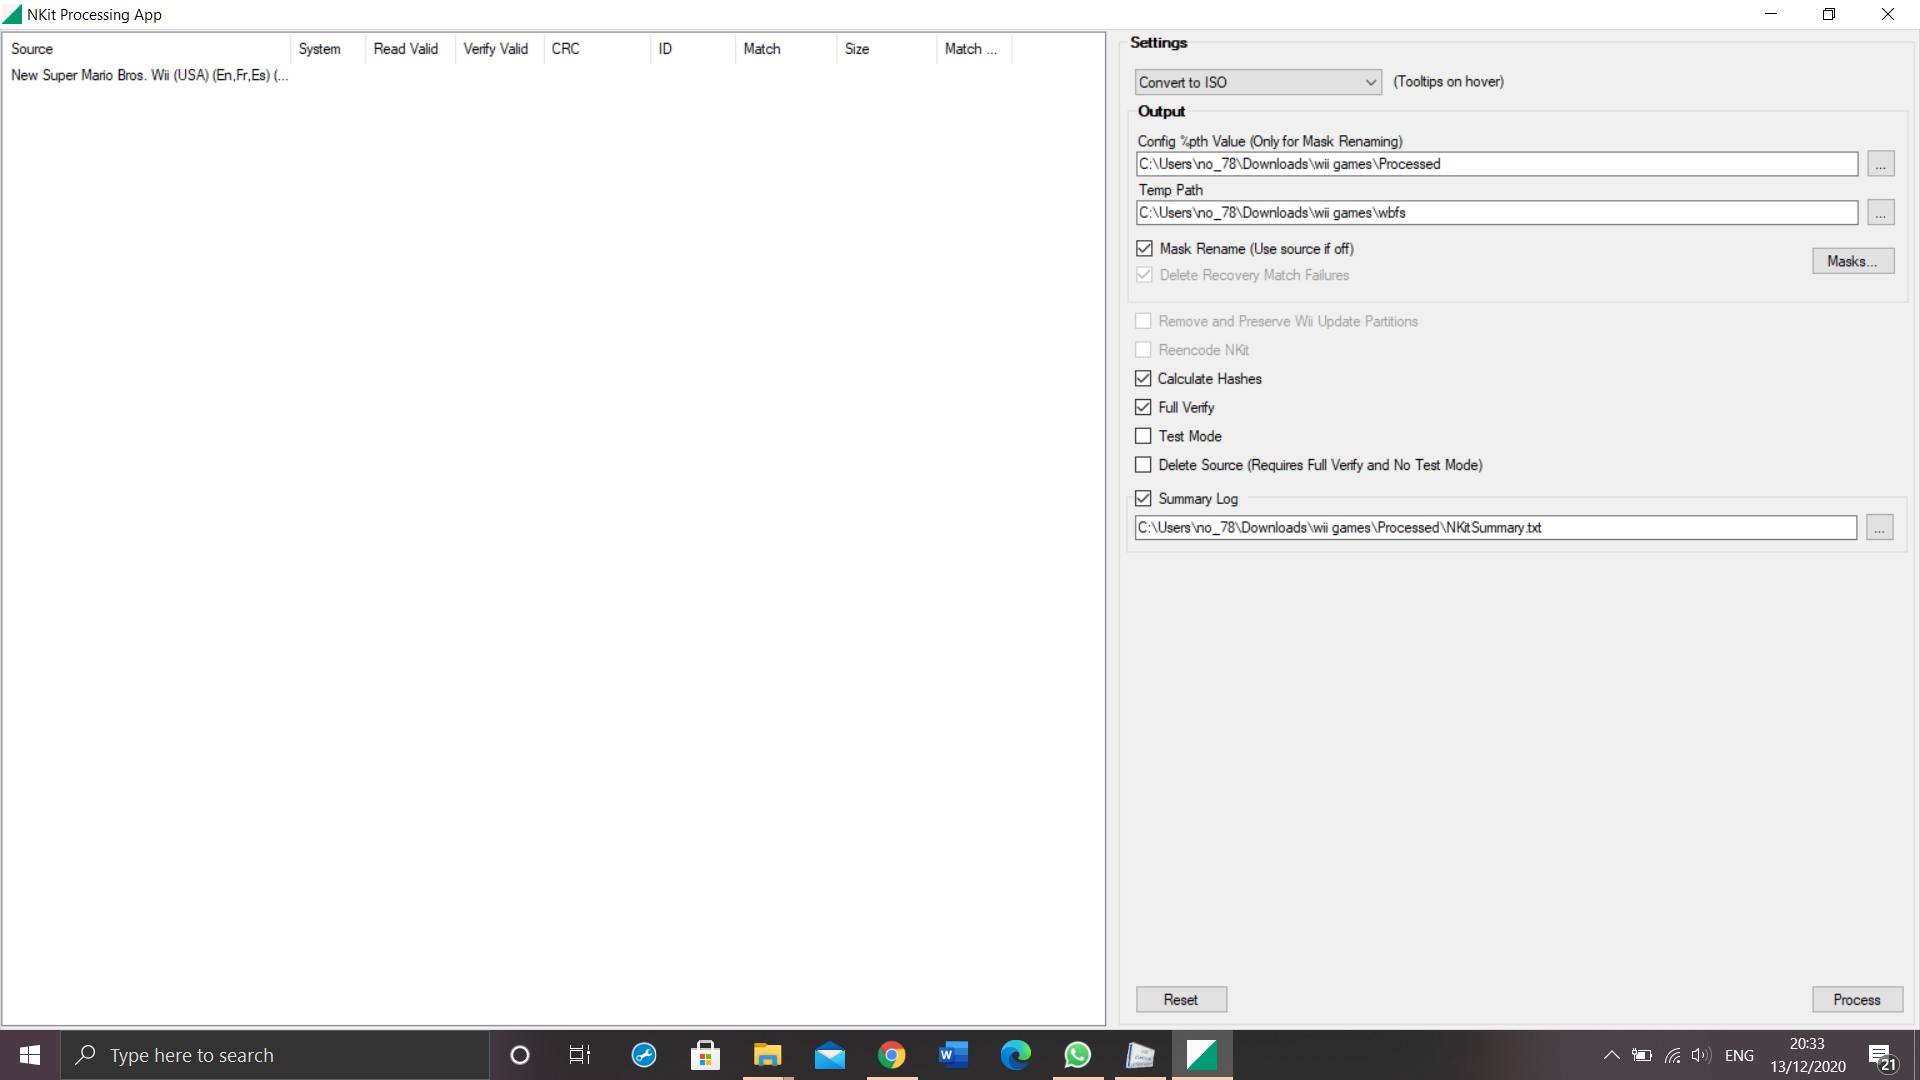Open network Wi-Fi tray icon
The height and width of the screenshot is (1080, 1920).
(x=1672, y=1055)
